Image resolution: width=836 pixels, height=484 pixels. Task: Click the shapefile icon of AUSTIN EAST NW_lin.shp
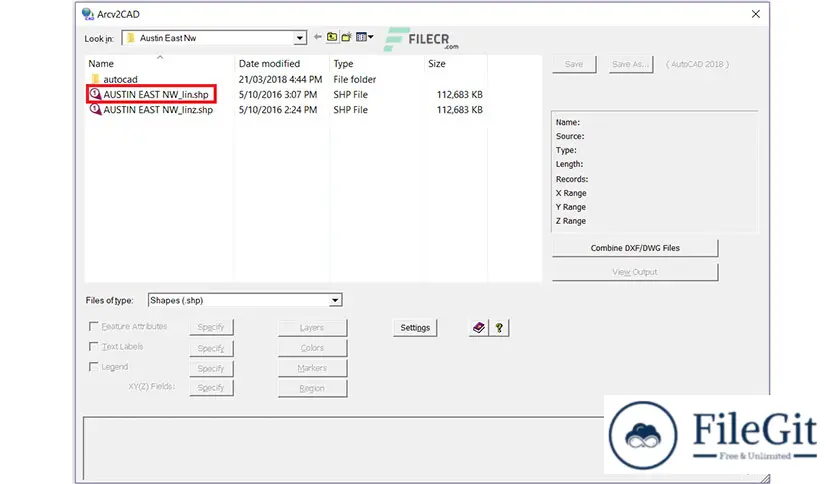point(95,94)
